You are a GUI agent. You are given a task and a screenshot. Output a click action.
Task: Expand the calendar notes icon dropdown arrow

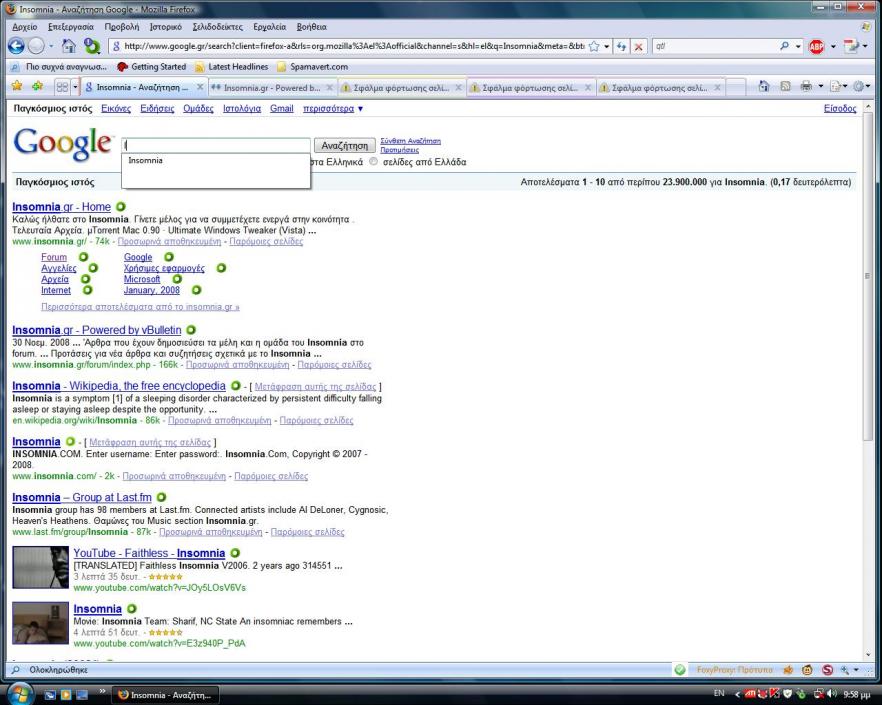click(x=866, y=47)
